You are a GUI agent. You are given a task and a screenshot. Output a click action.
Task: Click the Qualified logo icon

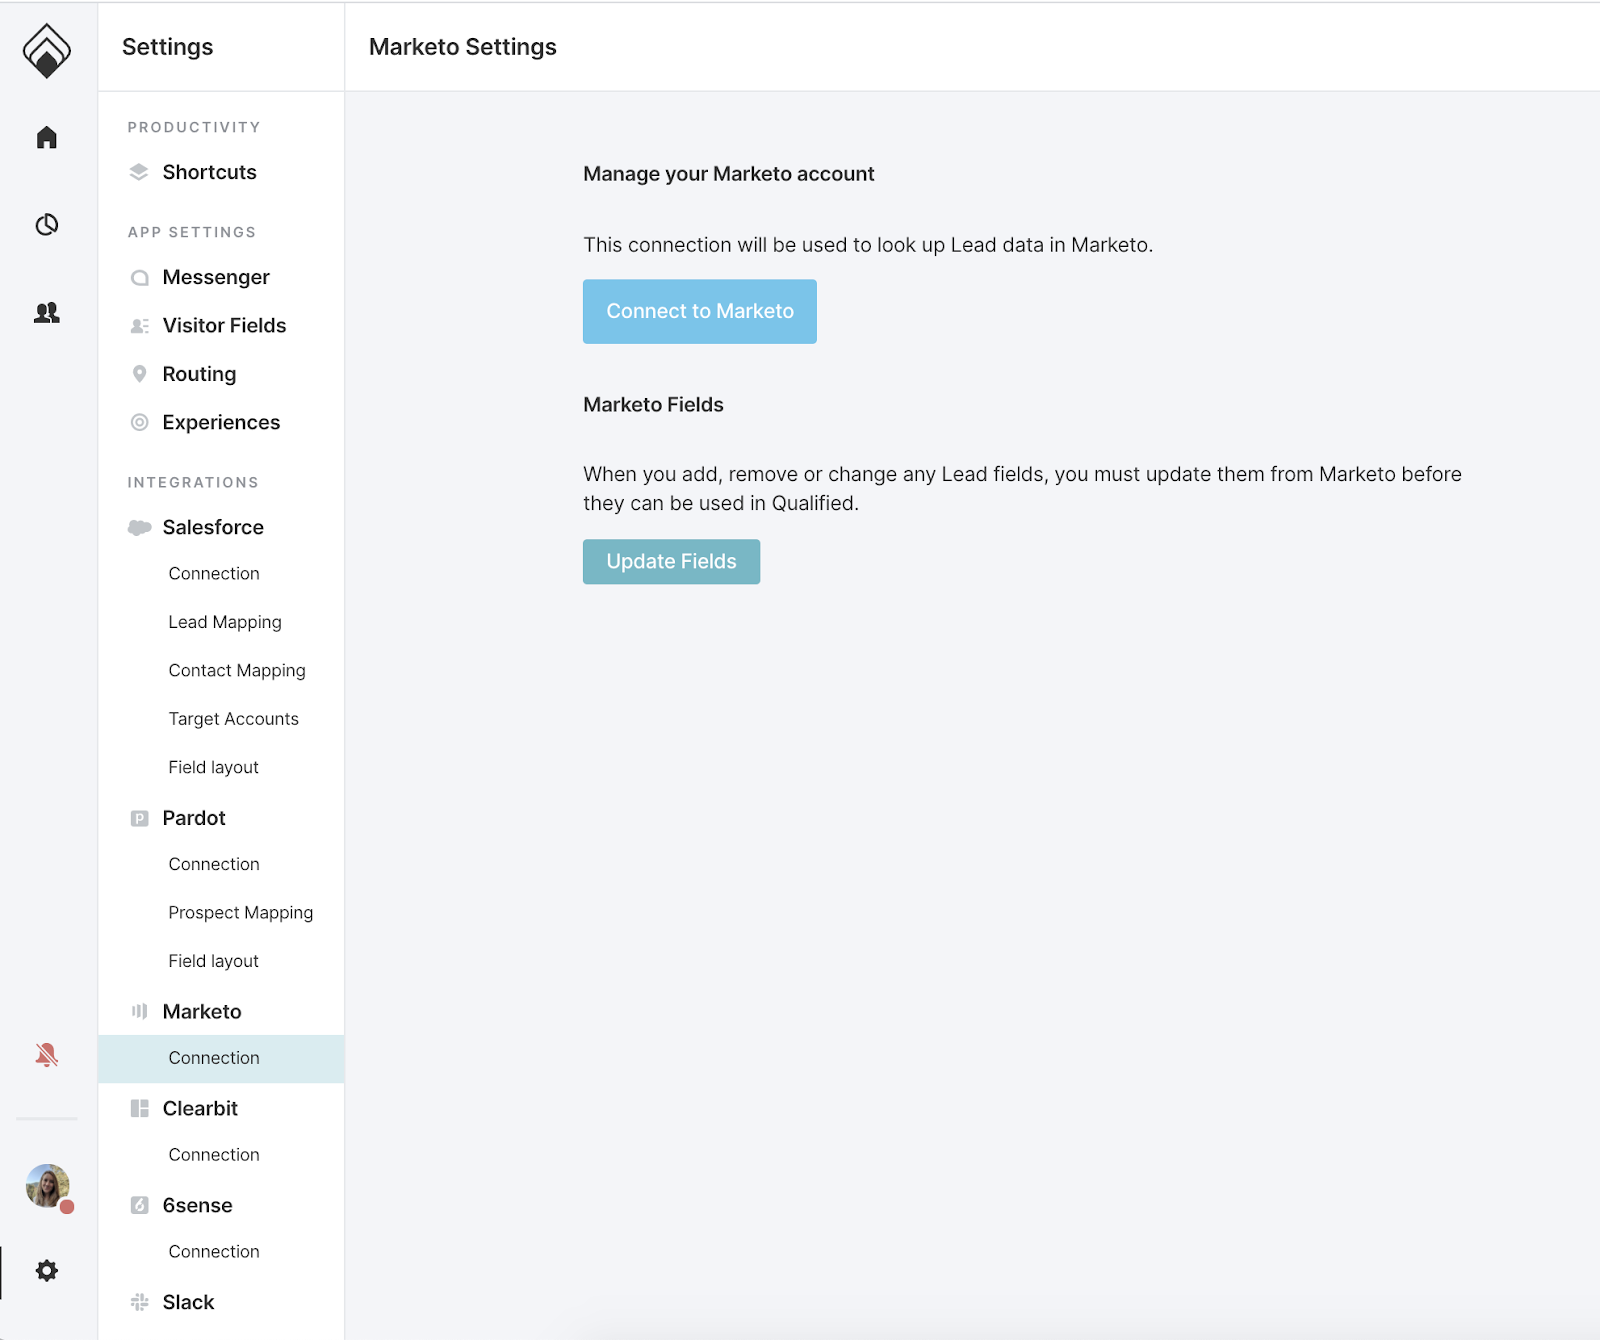pyautogui.click(x=47, y=50)
